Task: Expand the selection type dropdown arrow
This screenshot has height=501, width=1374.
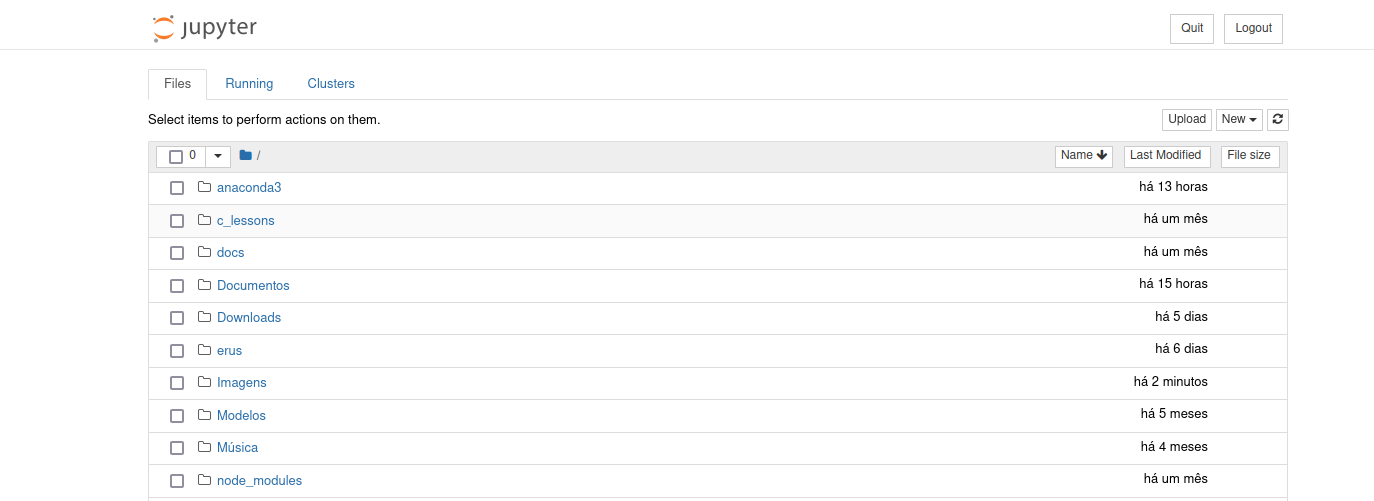Action: click(218, 157)
